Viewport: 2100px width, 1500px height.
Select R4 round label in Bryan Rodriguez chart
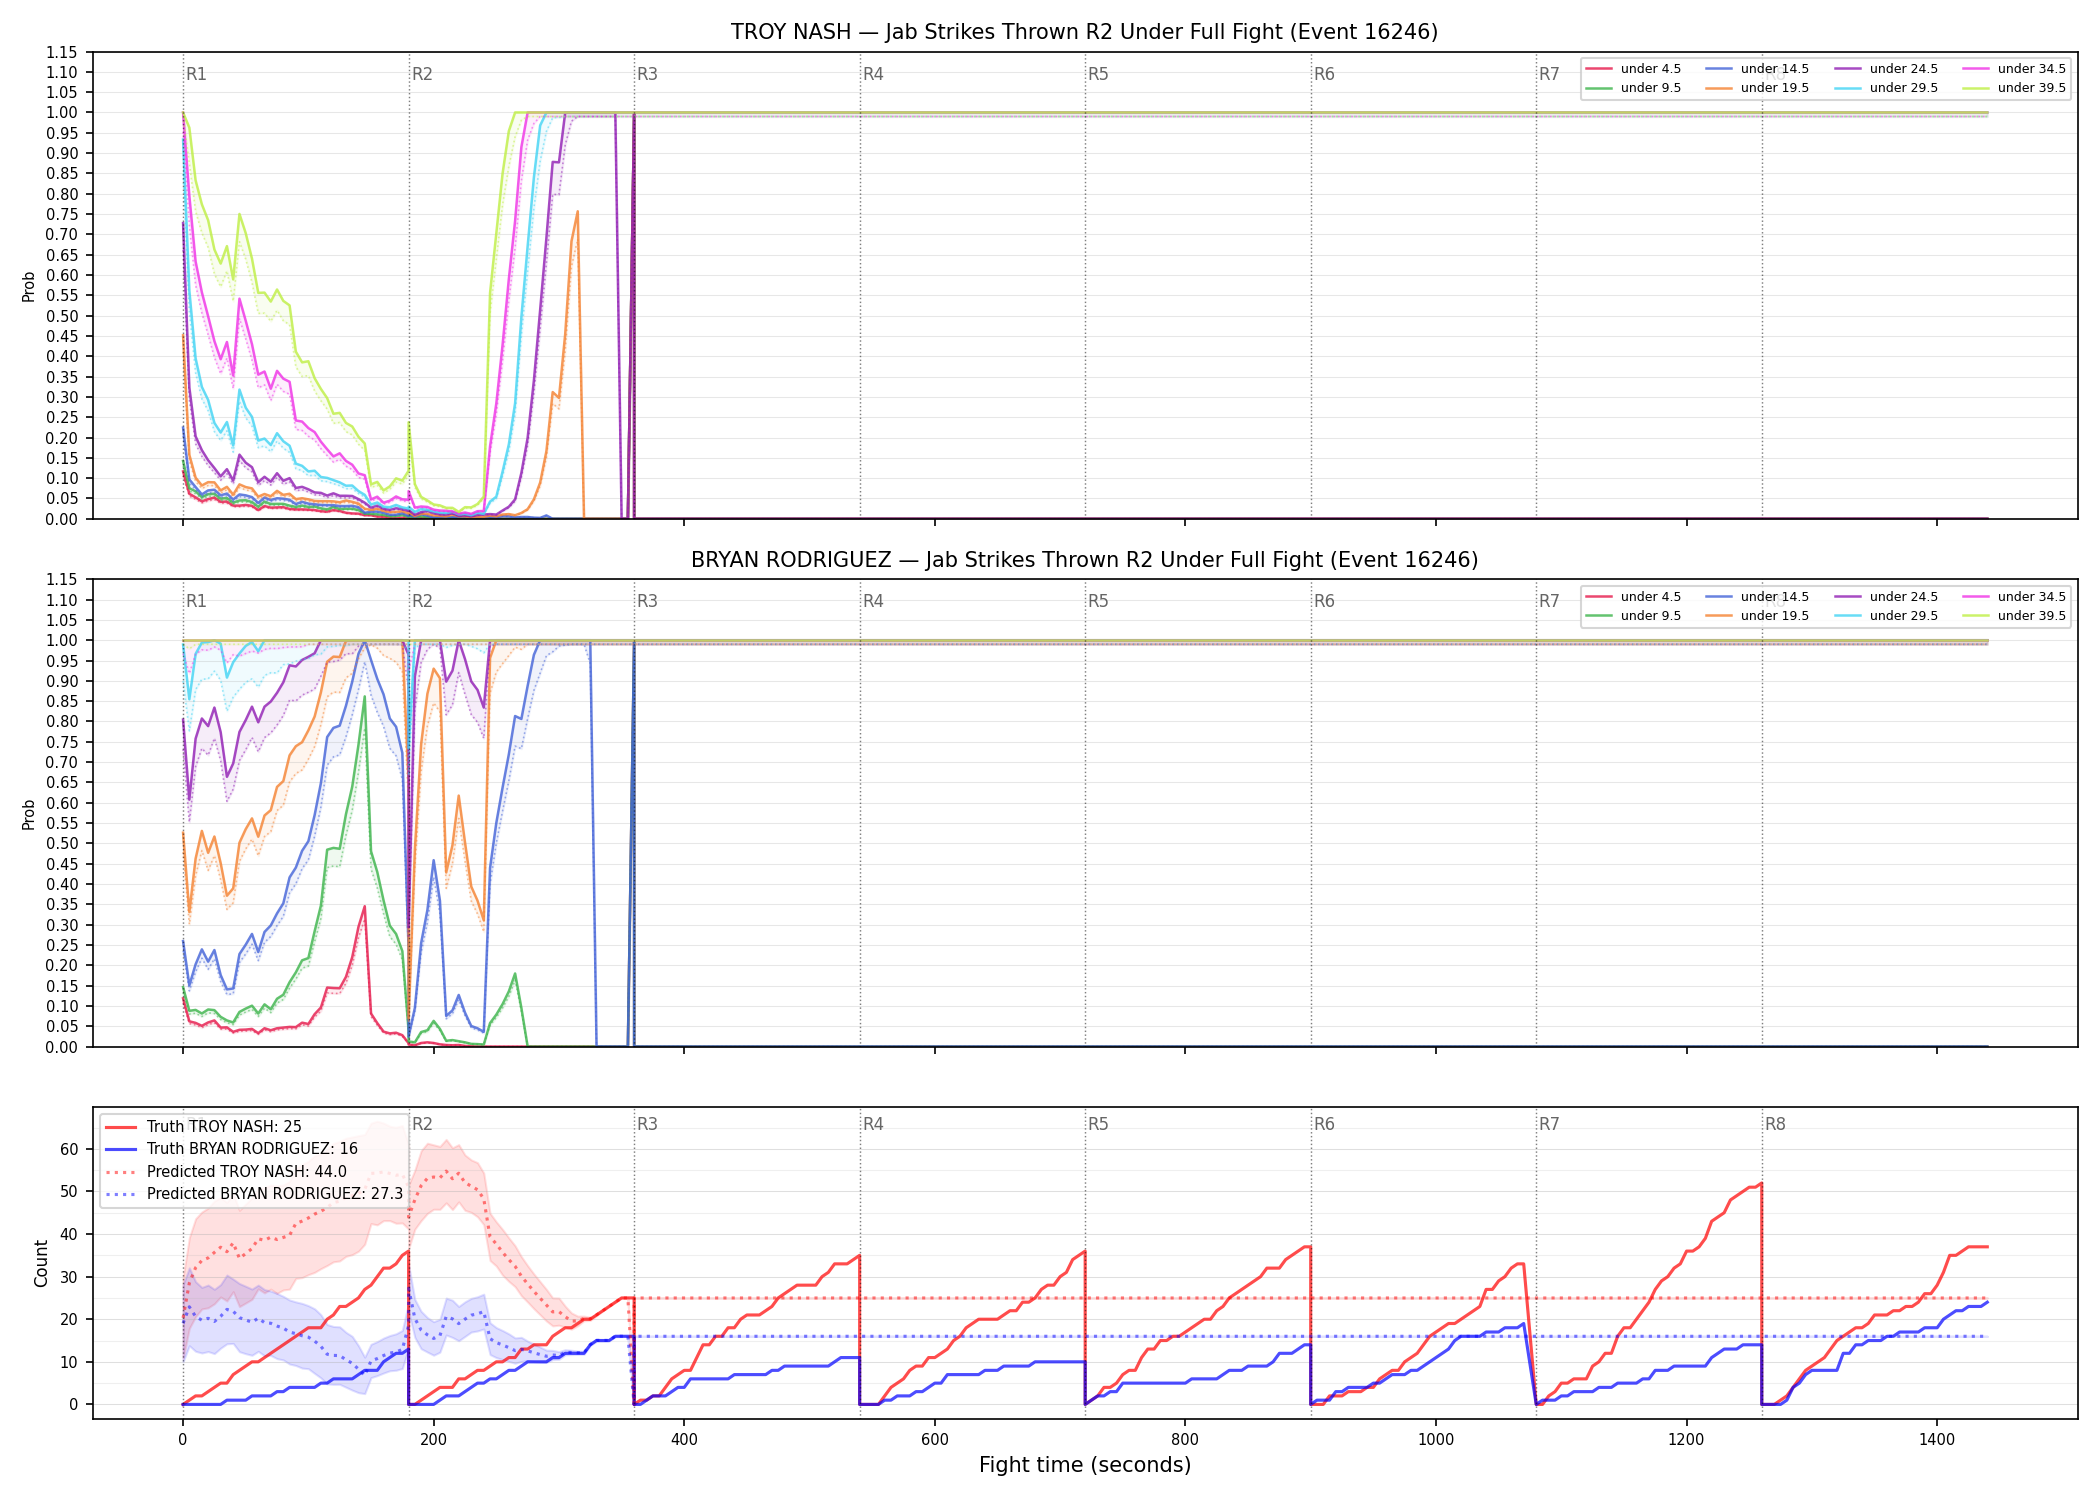873,601
